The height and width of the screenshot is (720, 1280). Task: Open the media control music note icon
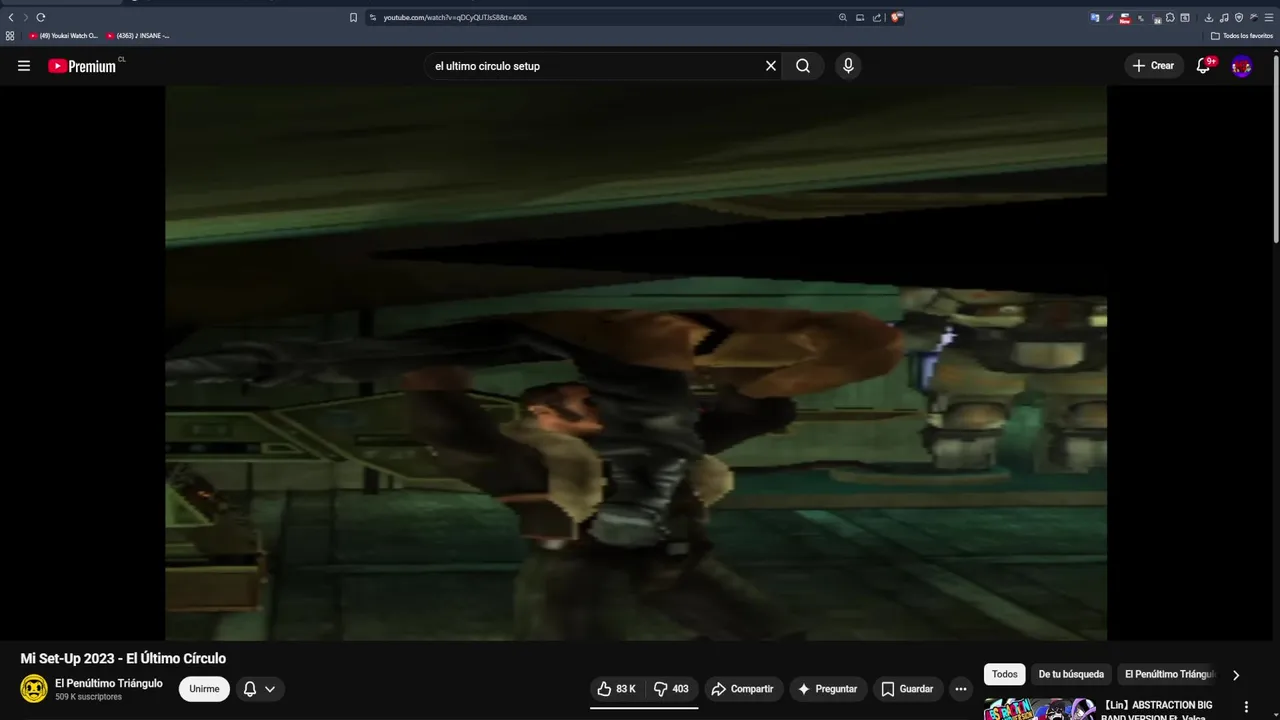pos(1224,18)
